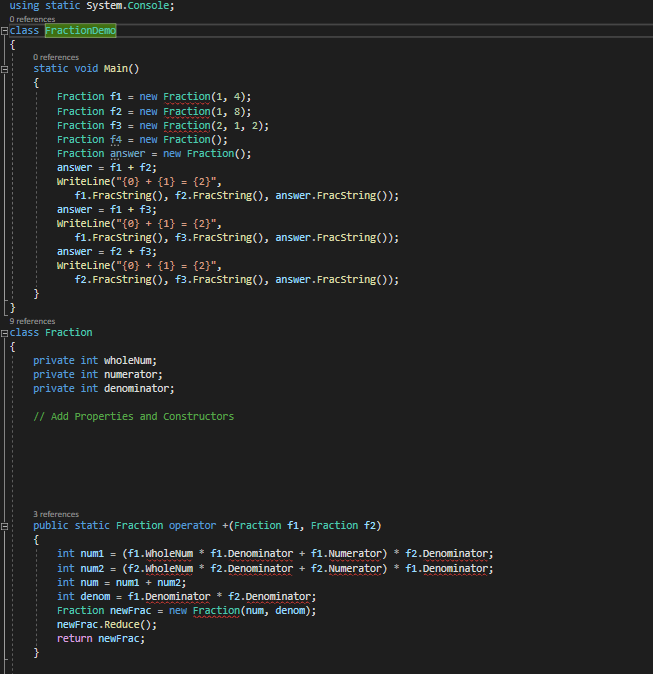This screenshot has height=674, width=653.
Task: Open '0 references' above class FractionDemo
Action: 32,19
